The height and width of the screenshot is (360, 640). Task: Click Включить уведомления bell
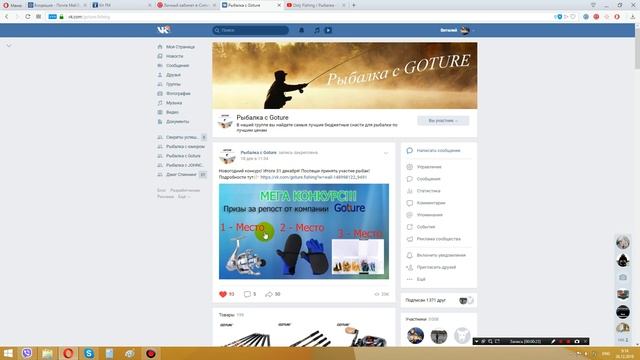[x=409, y=255]
